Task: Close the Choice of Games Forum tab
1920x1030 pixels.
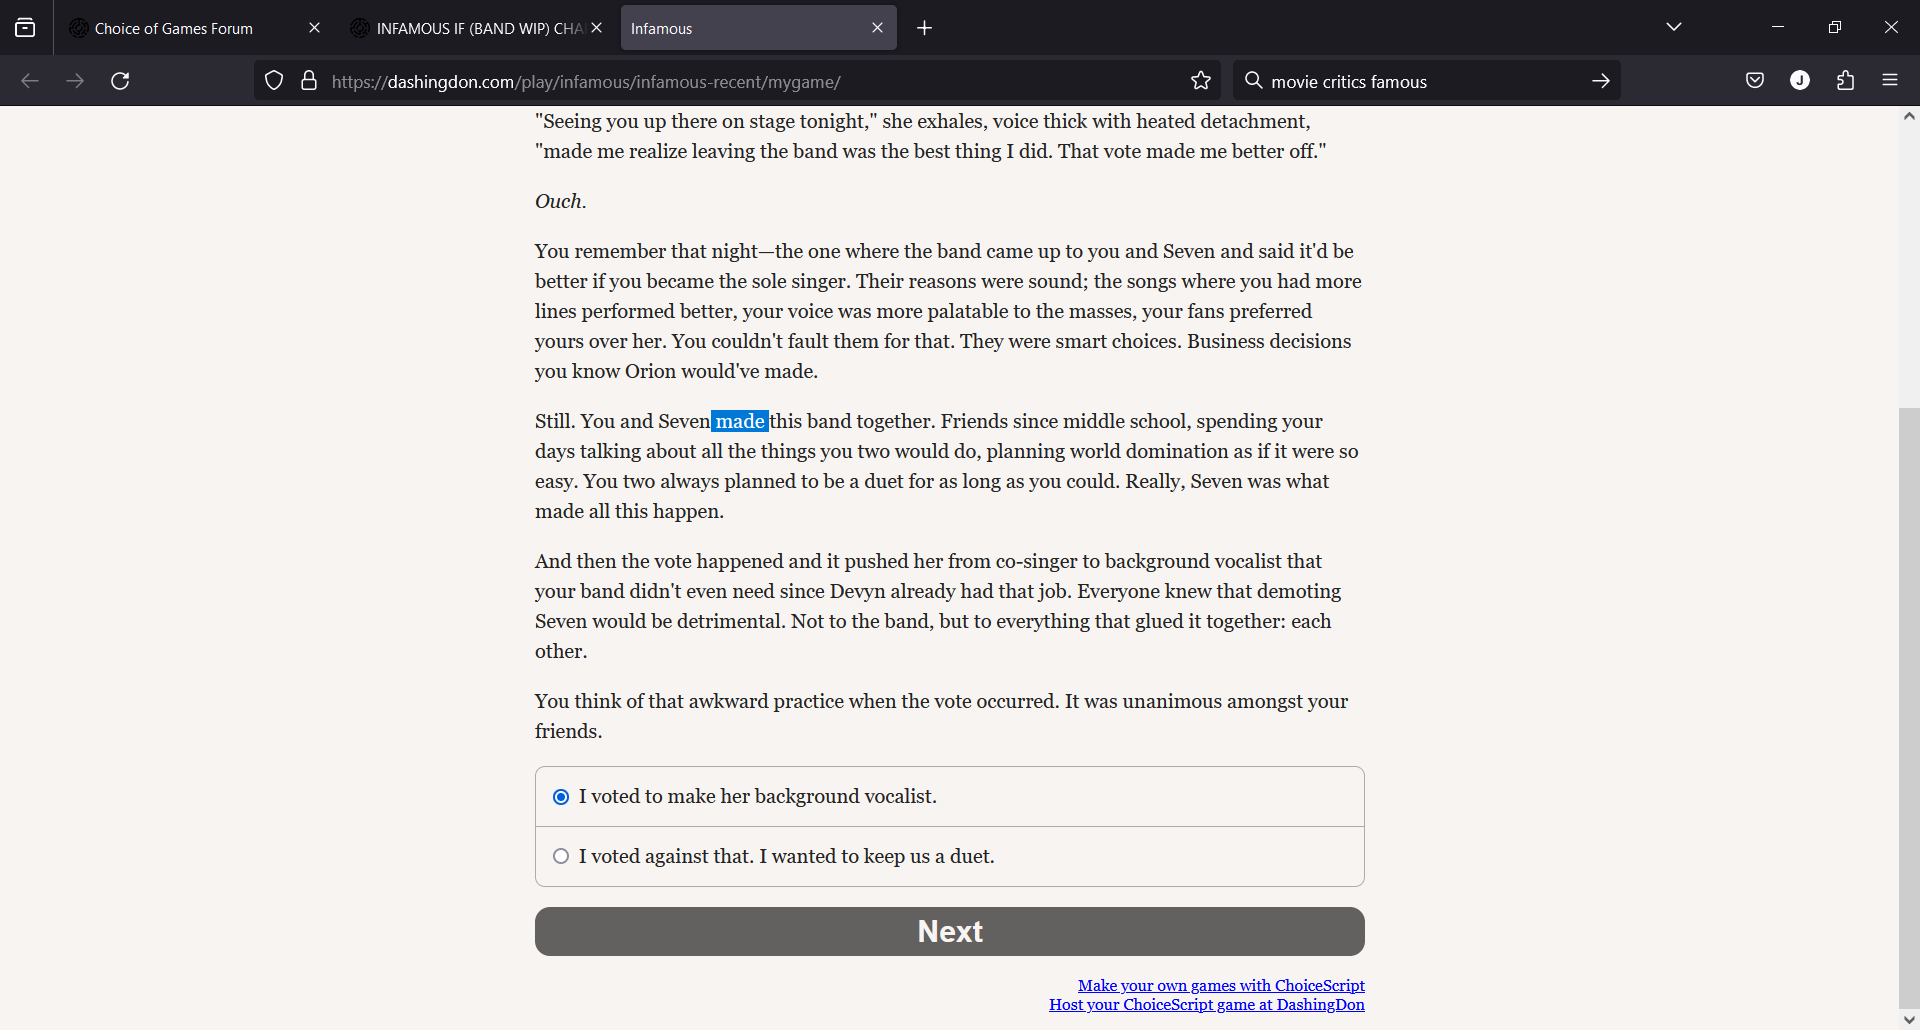Action: [x=314, y=28]
